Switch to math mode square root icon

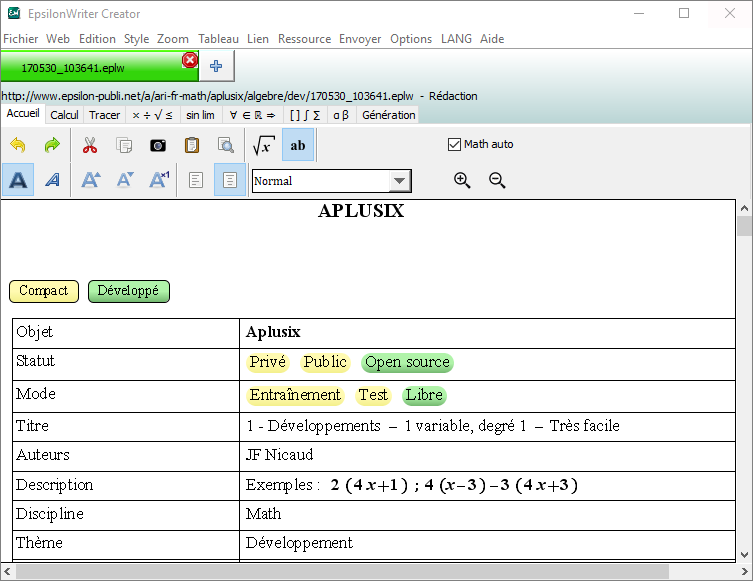(264, 145)
